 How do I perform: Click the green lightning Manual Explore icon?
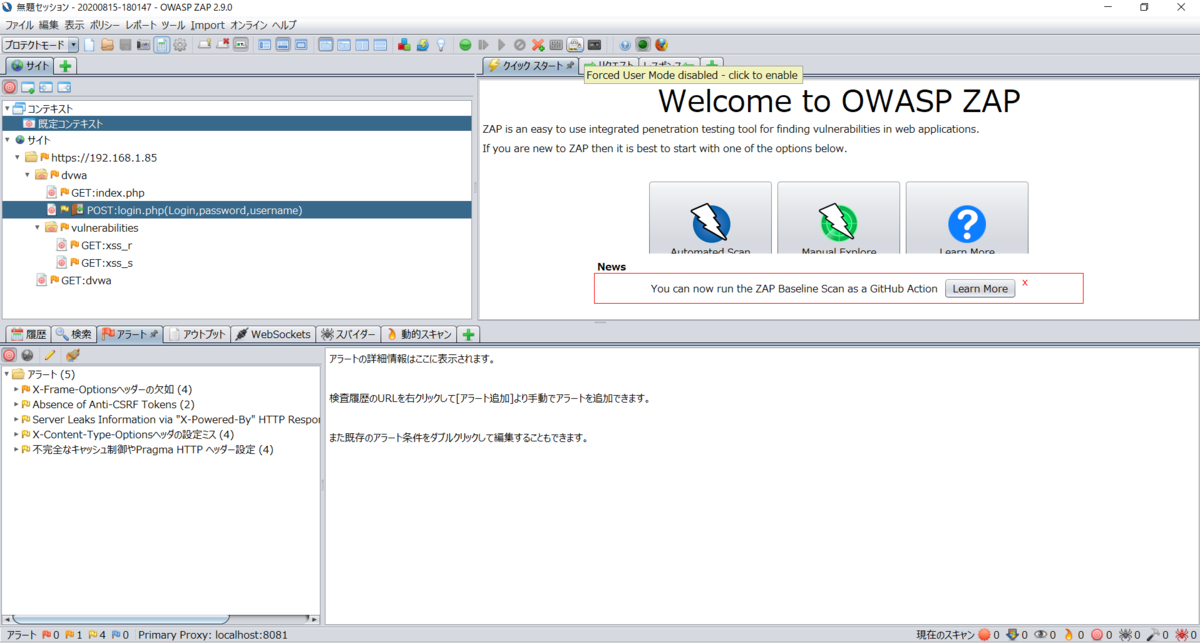(838, 223)
